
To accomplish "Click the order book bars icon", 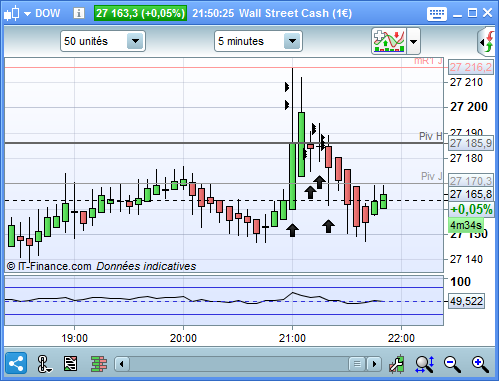I will coord(99,364).
